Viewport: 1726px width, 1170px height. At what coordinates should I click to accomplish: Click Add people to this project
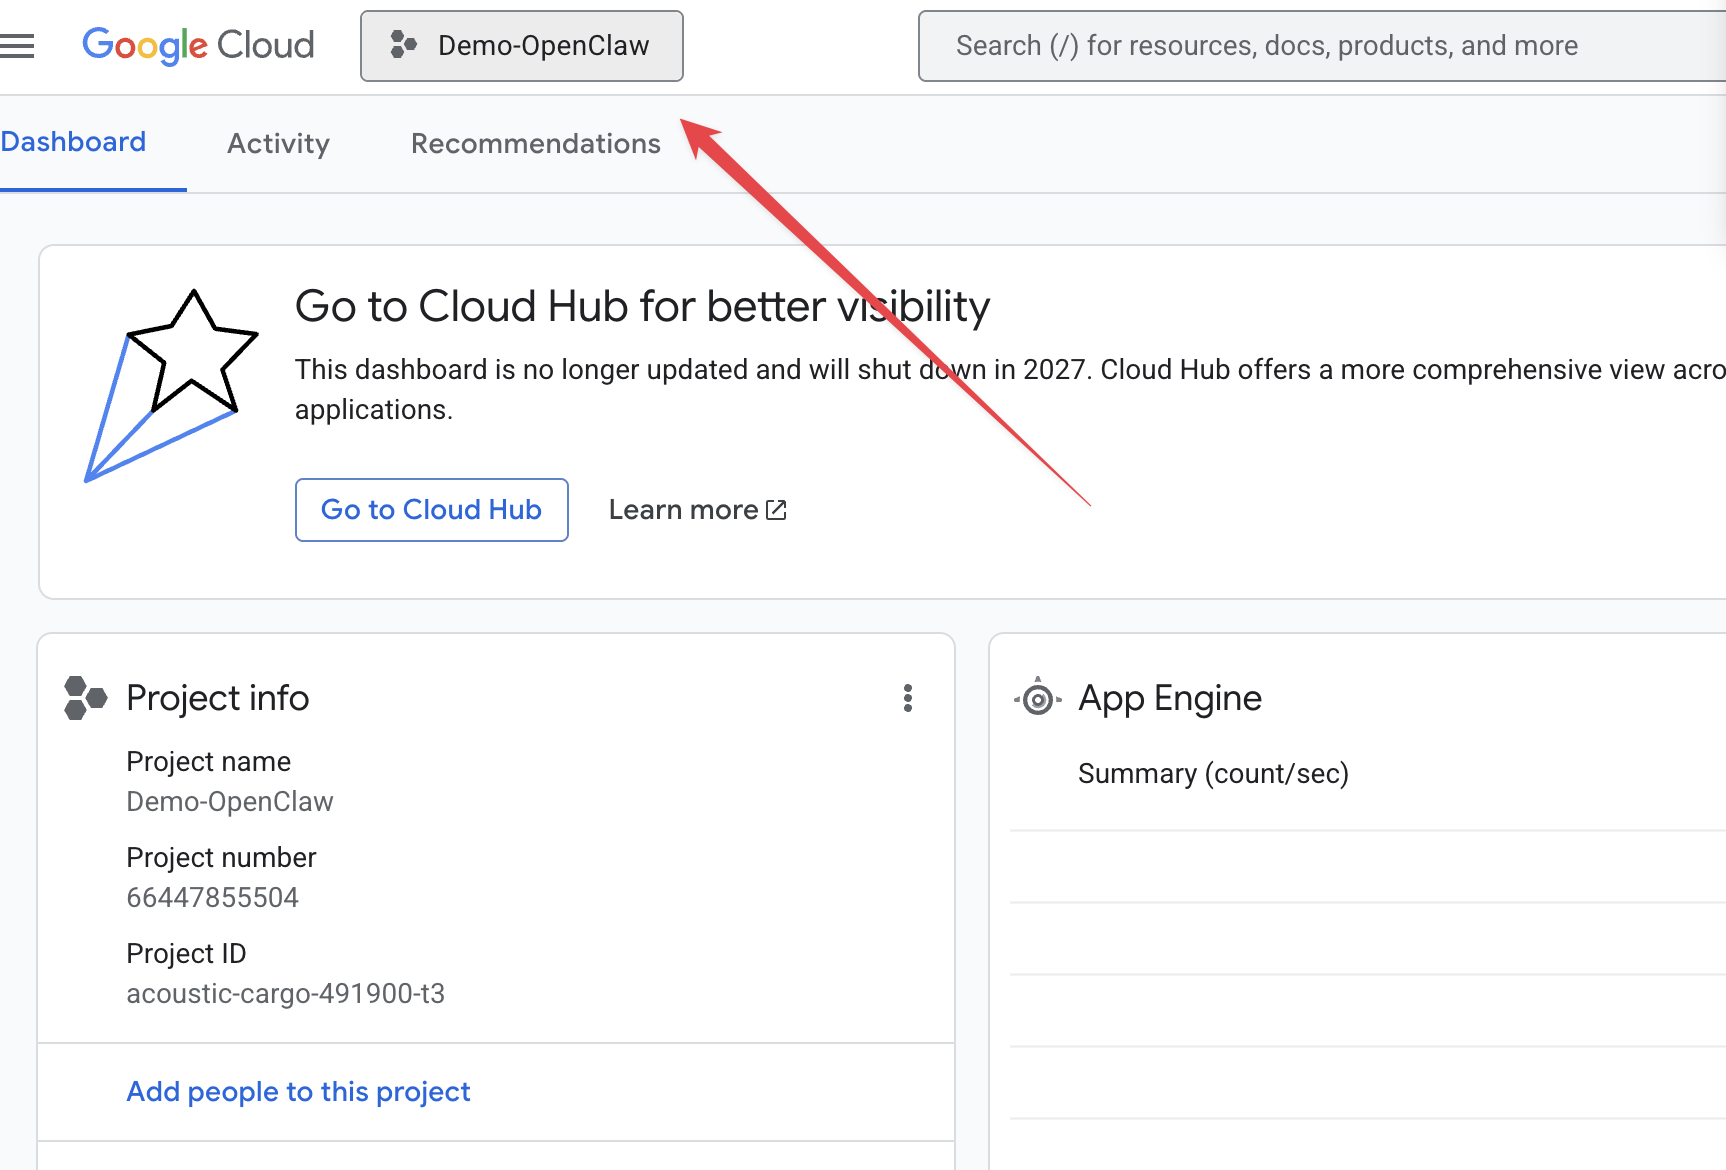click(x=297, y=1091)
